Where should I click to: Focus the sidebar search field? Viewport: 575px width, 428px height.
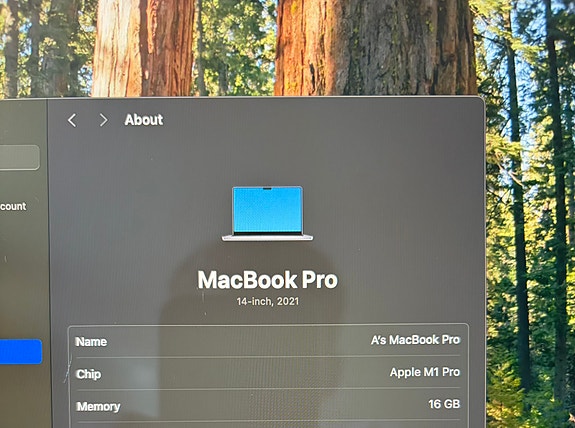click(19, 157)
